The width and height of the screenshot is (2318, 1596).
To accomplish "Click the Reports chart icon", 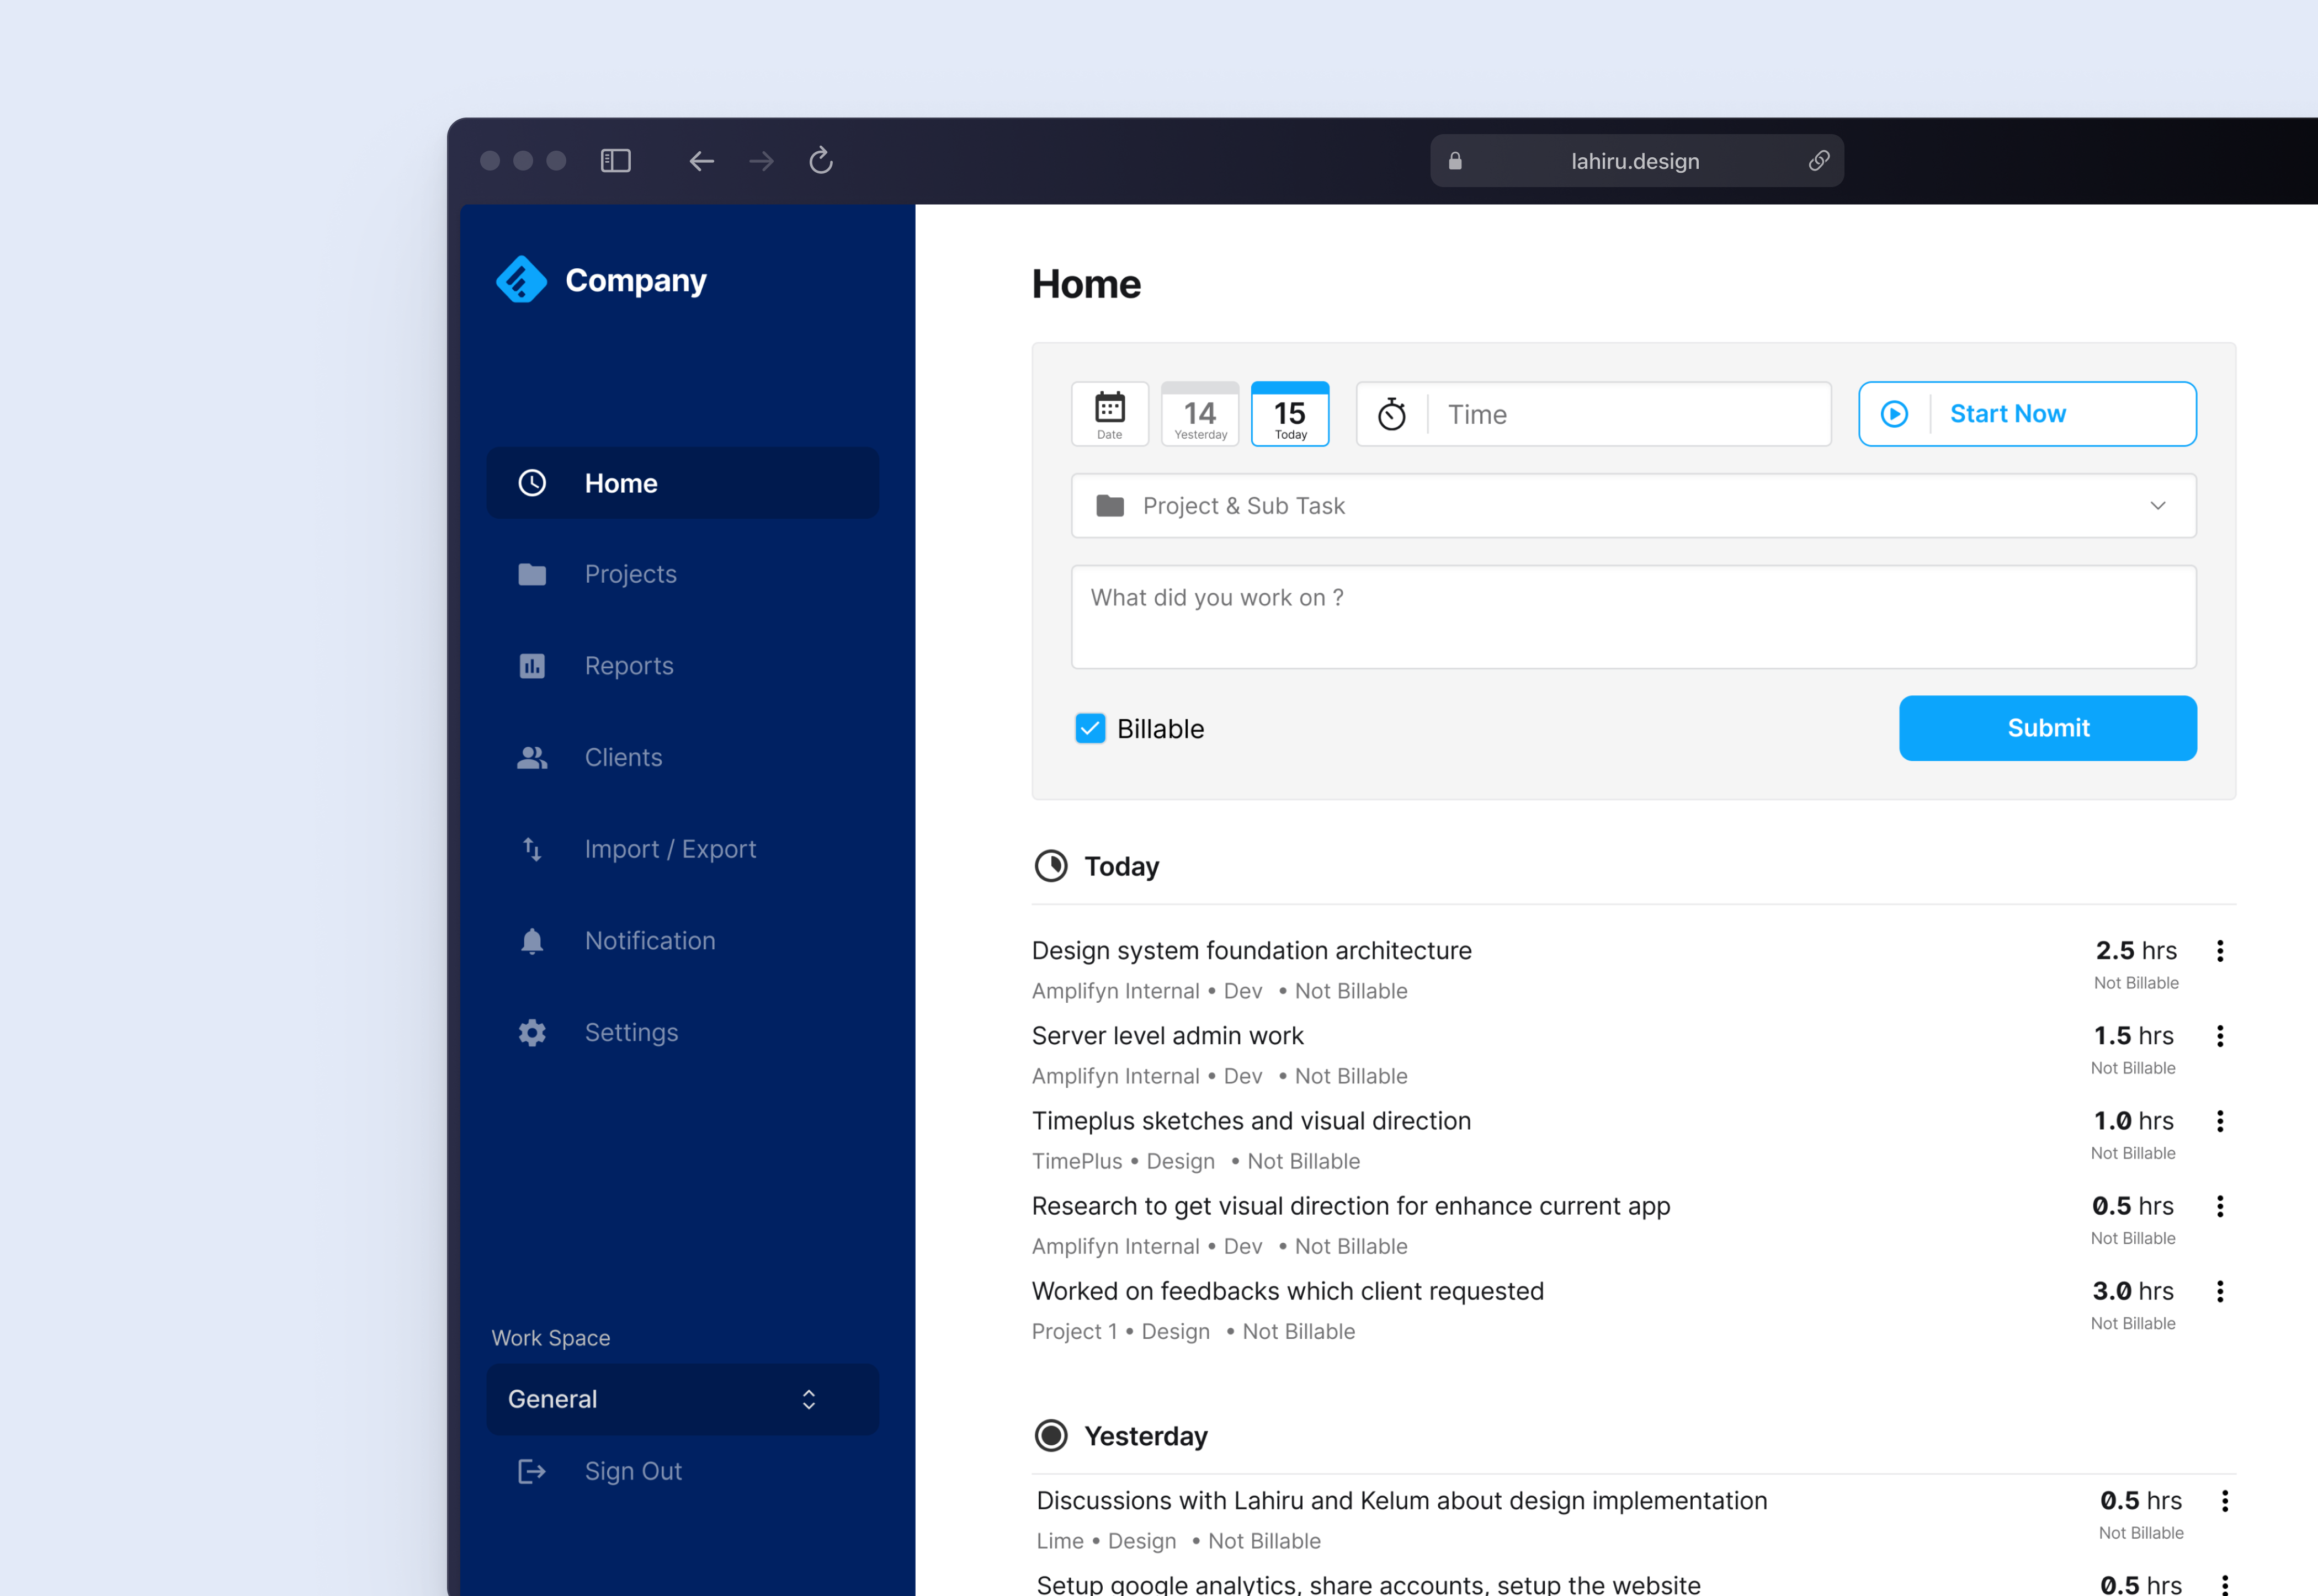I will 532,666.
